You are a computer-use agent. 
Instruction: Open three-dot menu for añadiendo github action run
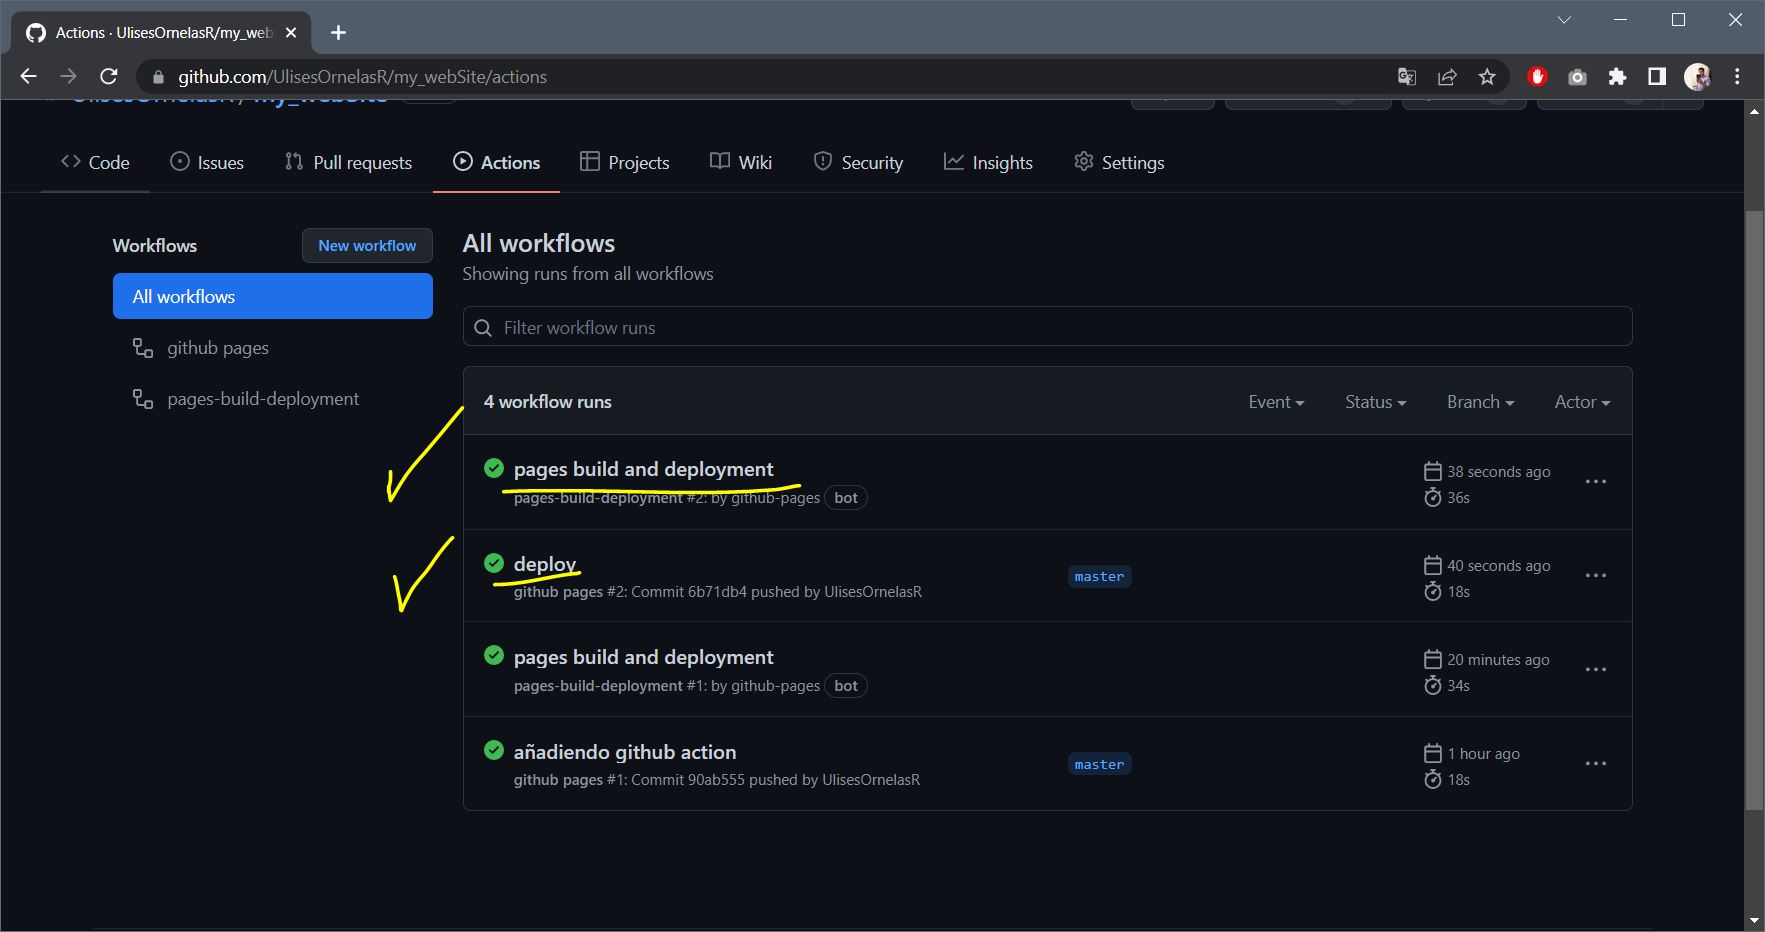(x=1596, y=764)
